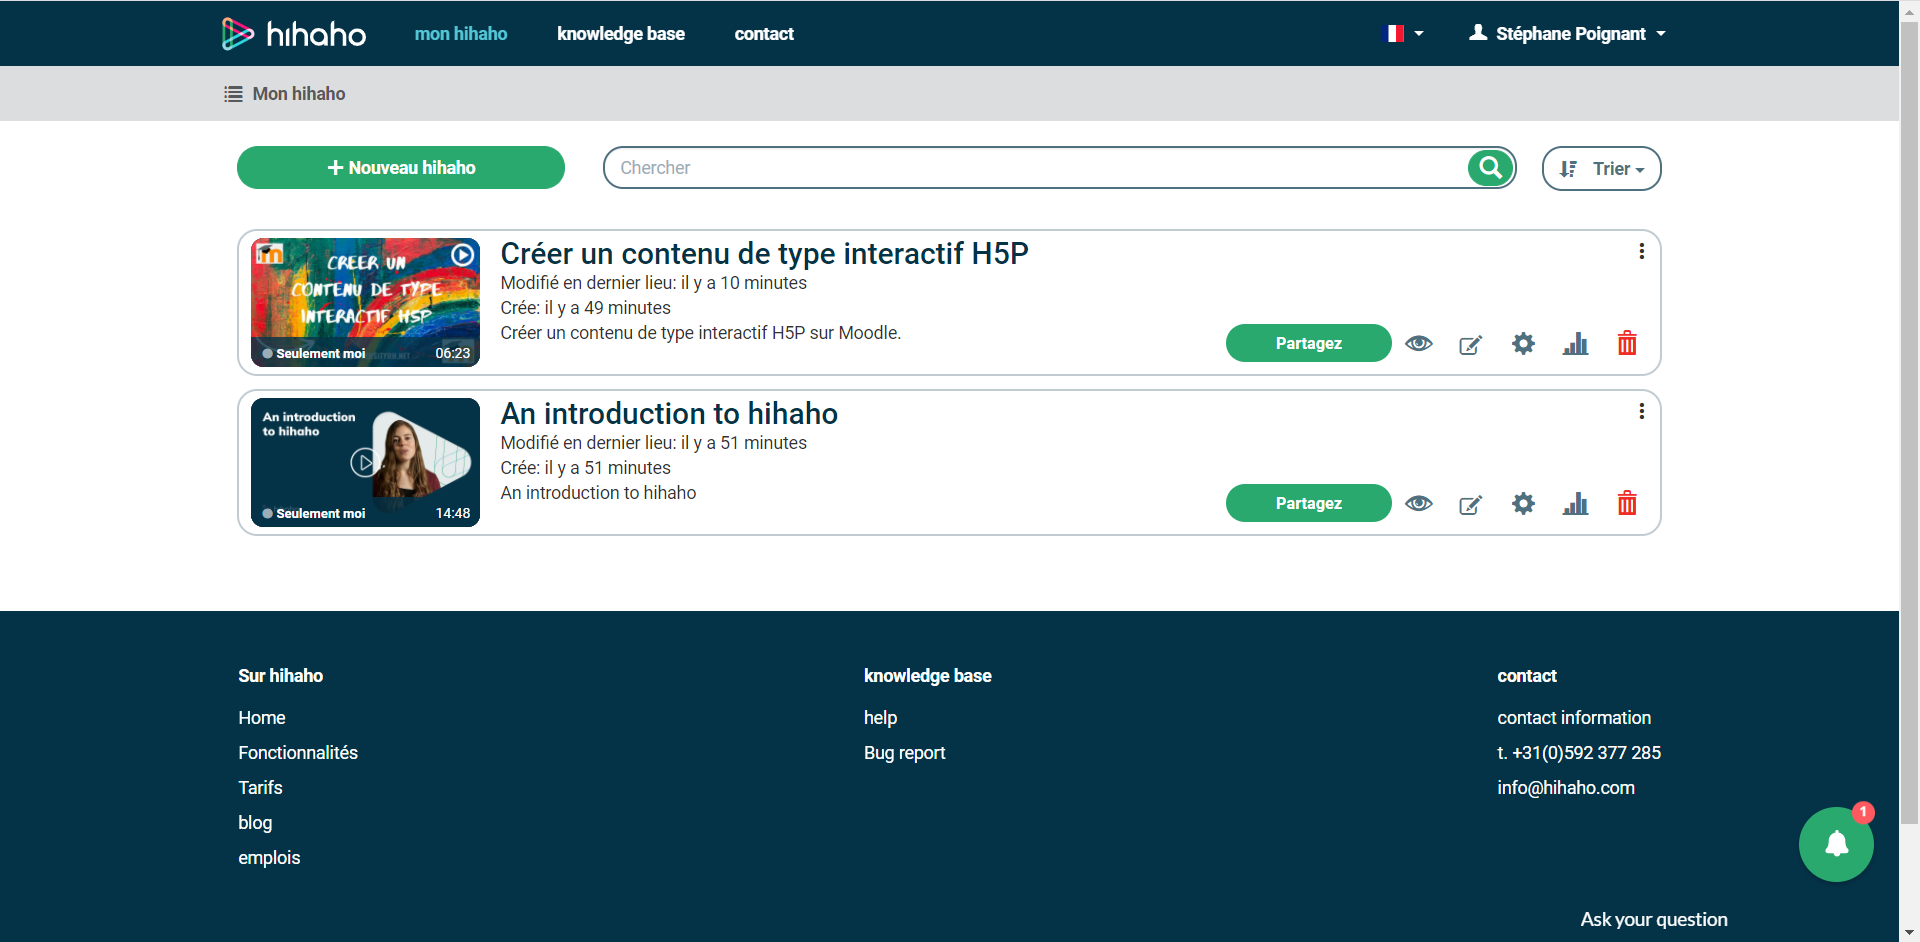1920x942 pixels.
Task: Focus the Chercher search field
Action: point(1035,168)
